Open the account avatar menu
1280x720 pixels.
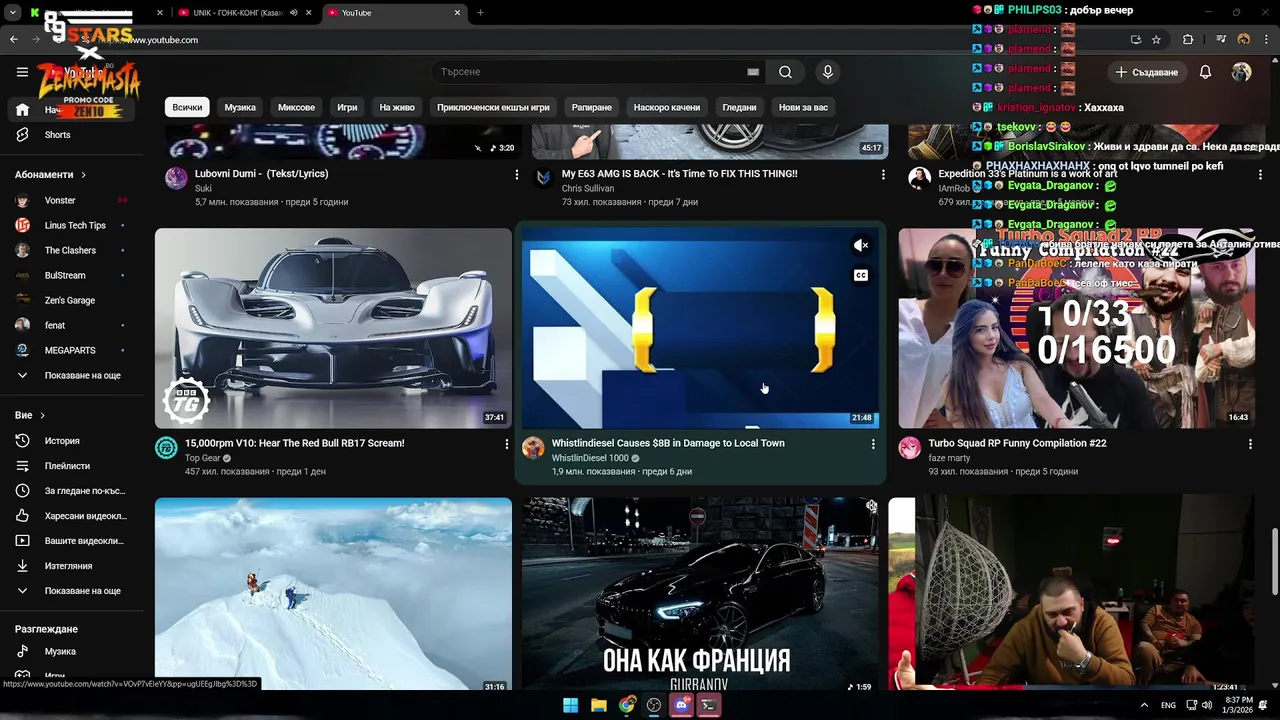coord(1241,72)
